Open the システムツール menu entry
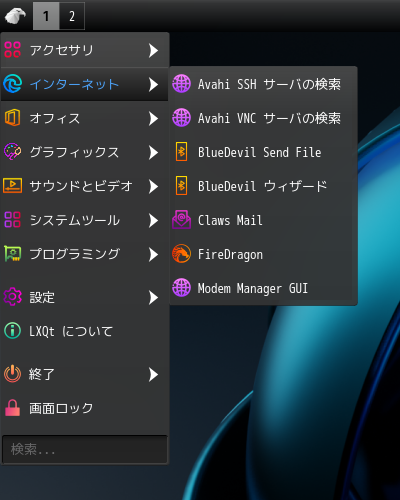The width and height of the screenshot is (400, 500). tap(85, 220)
